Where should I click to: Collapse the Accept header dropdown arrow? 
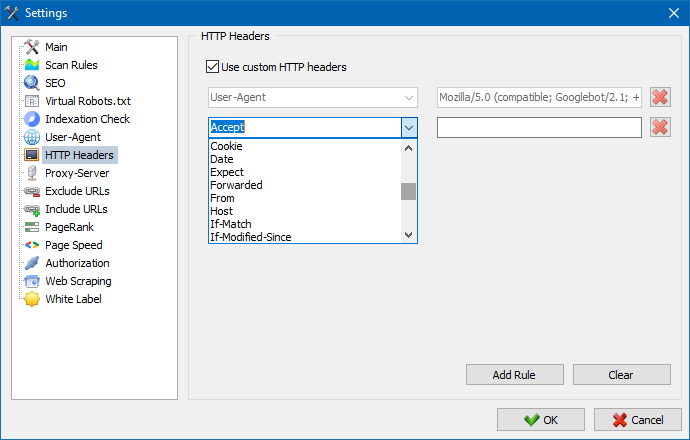click(409, 128)
